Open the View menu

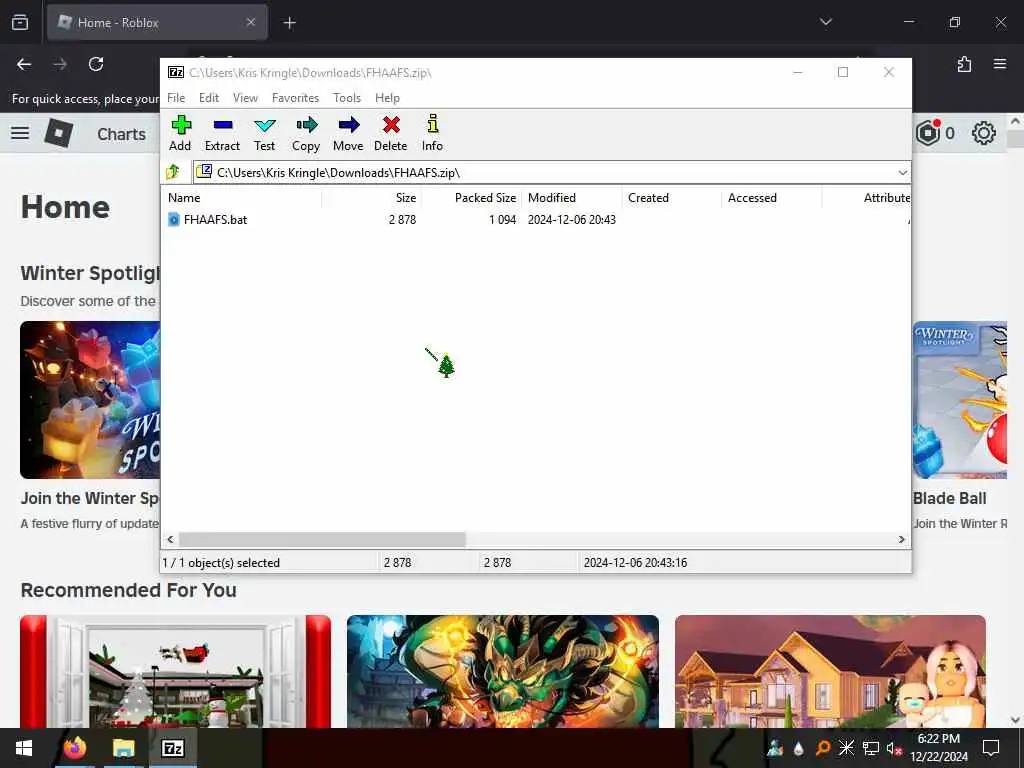[246, 98]
